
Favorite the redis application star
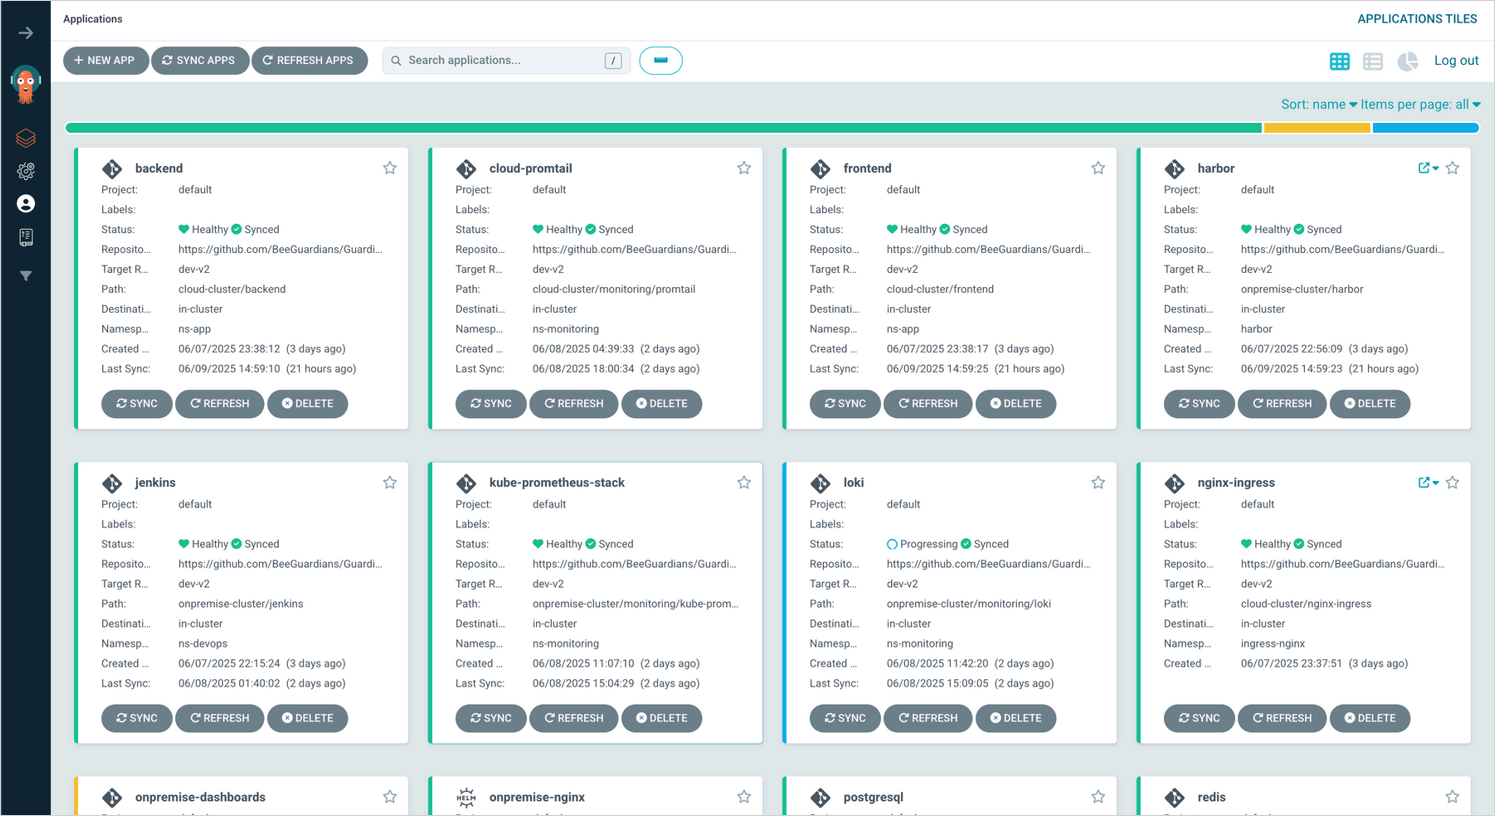pyautogui.click(x=1452, y=797)
